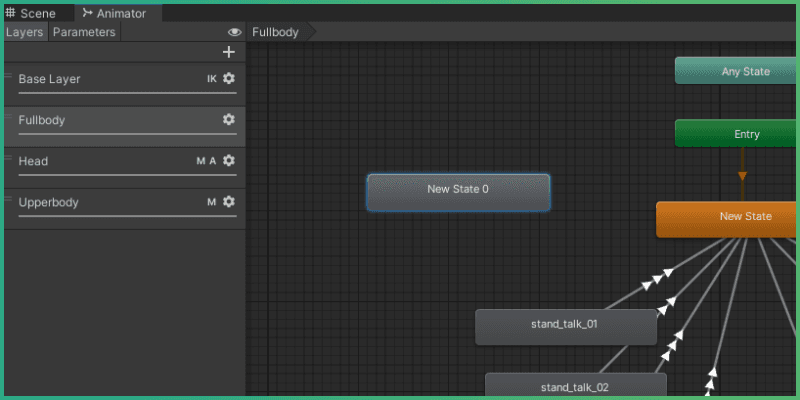
Task: Add a new layer with plus icon
Action: pos(229,52)
